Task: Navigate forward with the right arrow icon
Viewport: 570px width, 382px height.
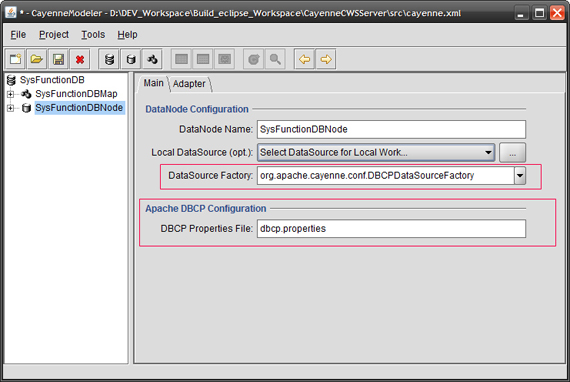Action: click(326, 59)
